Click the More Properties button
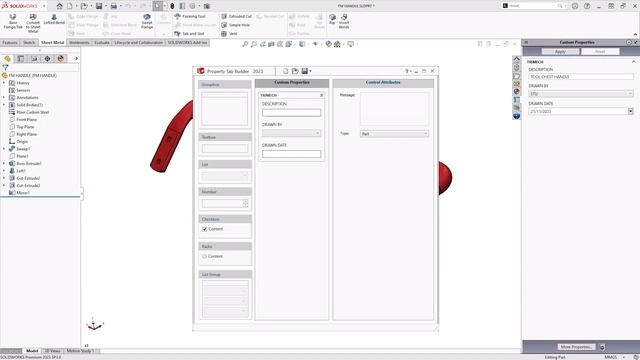Screen dimensions: 640x360 click(x=576, y=347)
